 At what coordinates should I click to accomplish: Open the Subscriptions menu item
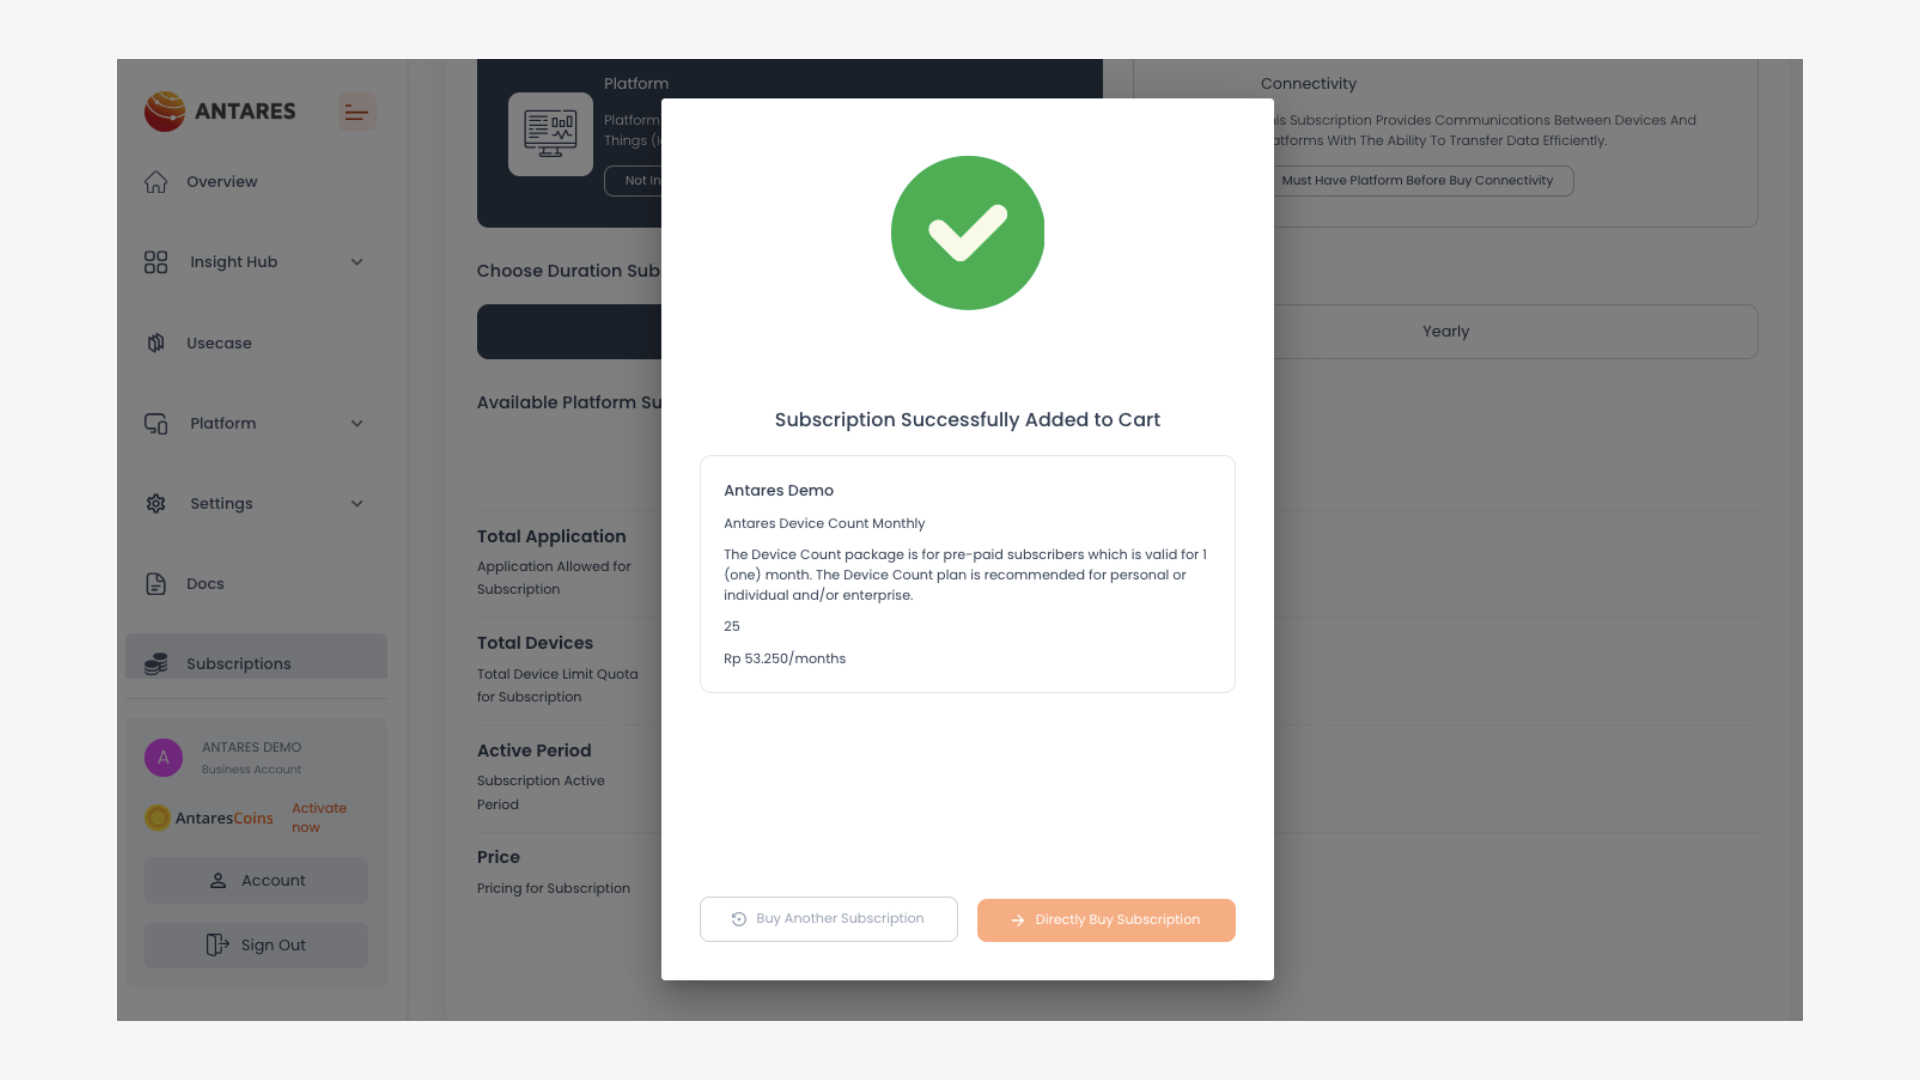pos(239,664)
